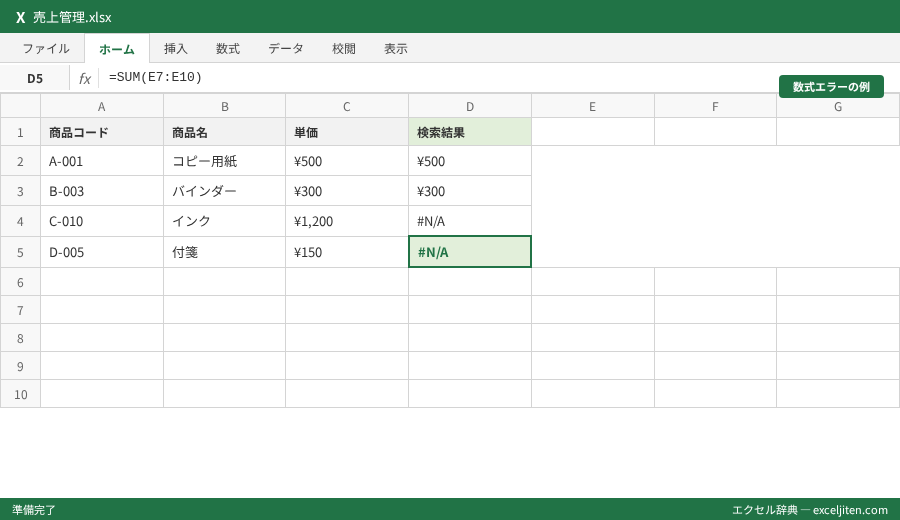Select the 商品名 header cell
The image size is (900, 520).
[x=224, y=132]
